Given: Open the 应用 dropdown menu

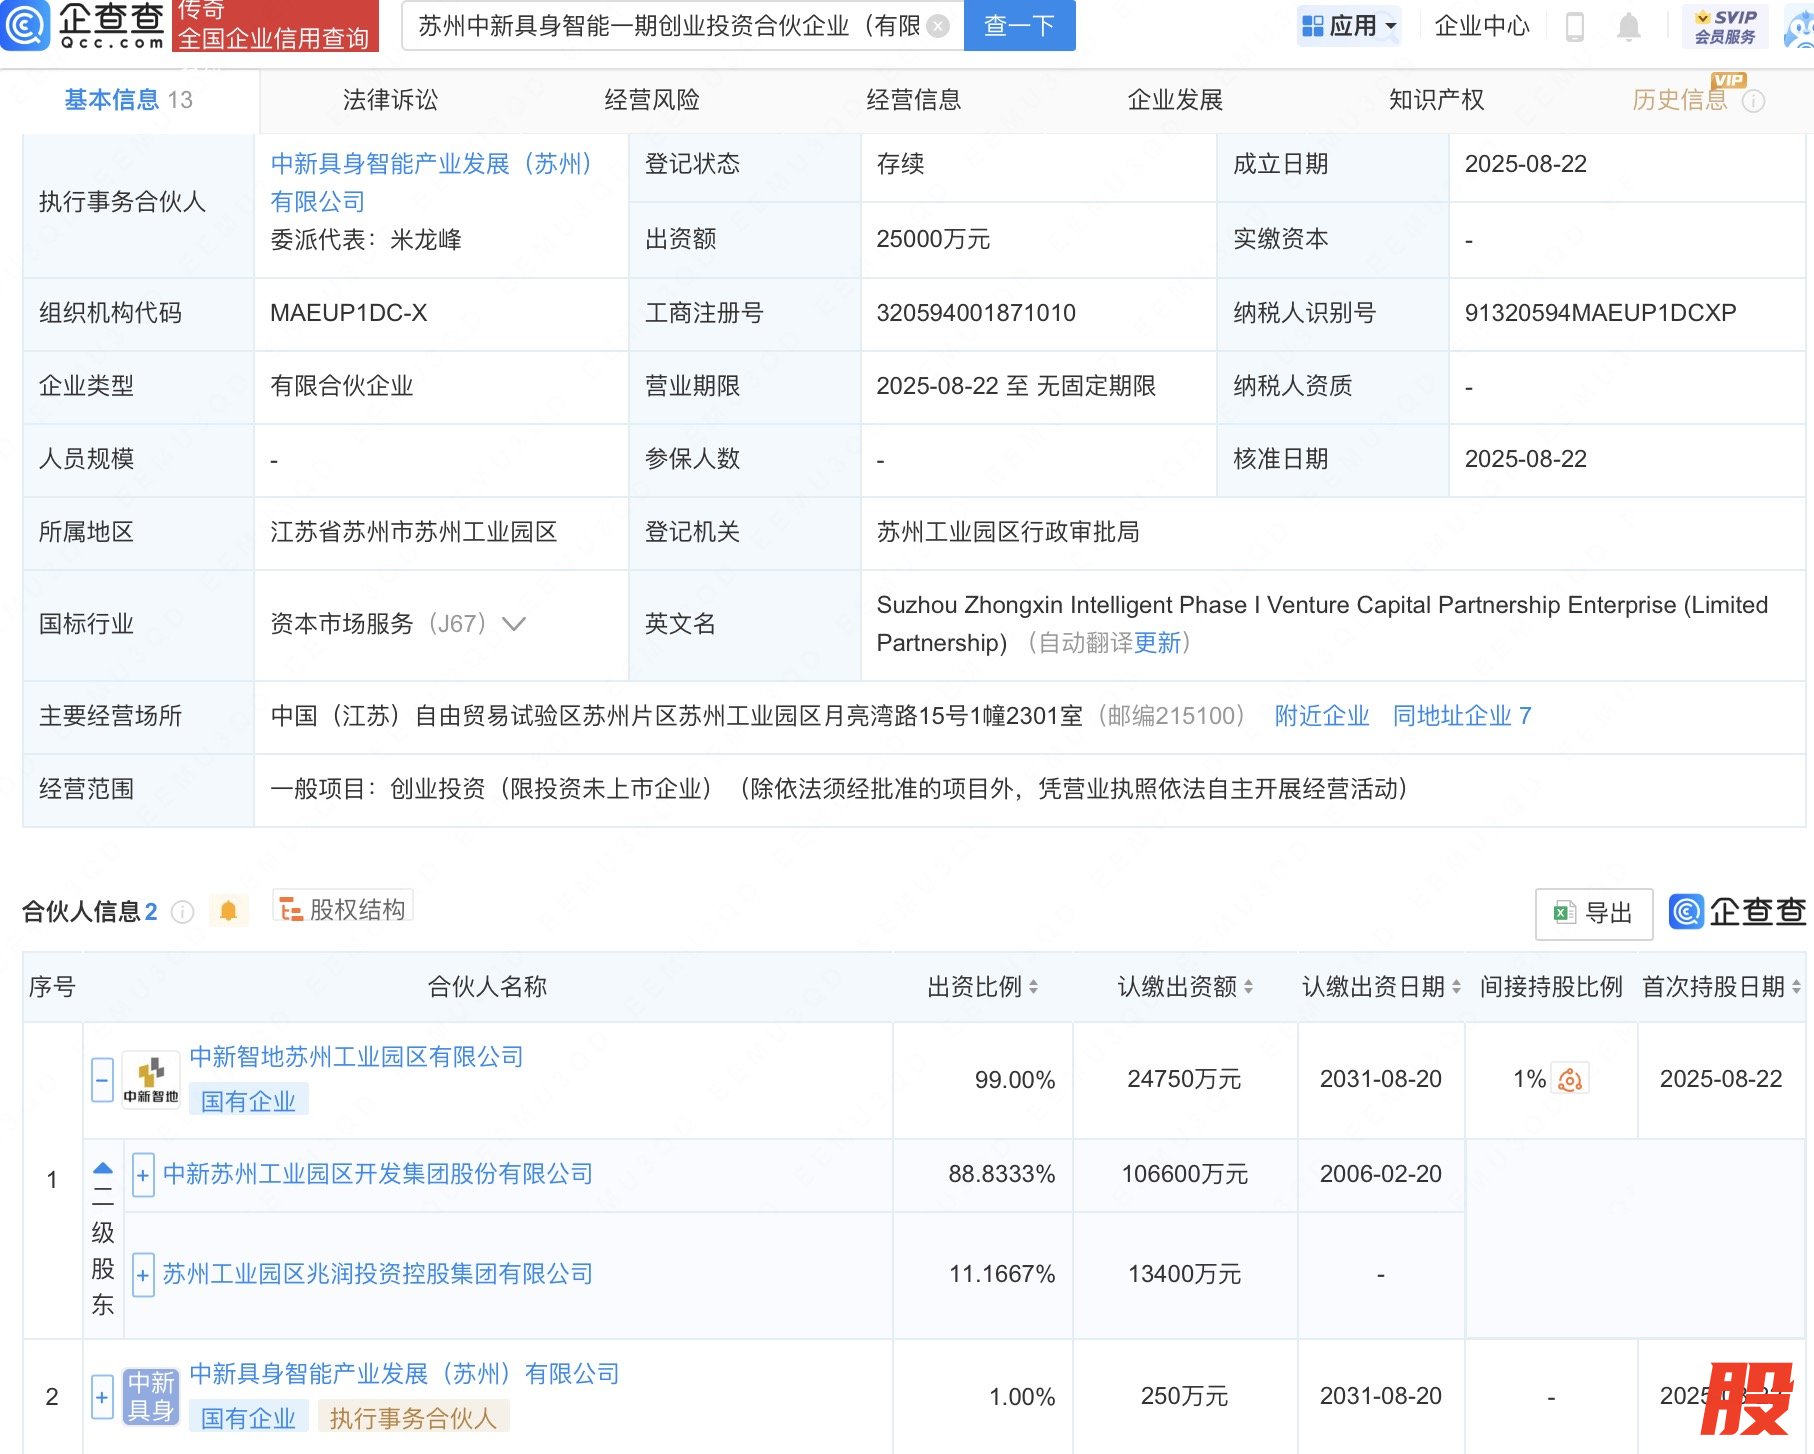Looking at the screenshot, I should tap(1350, 26).
